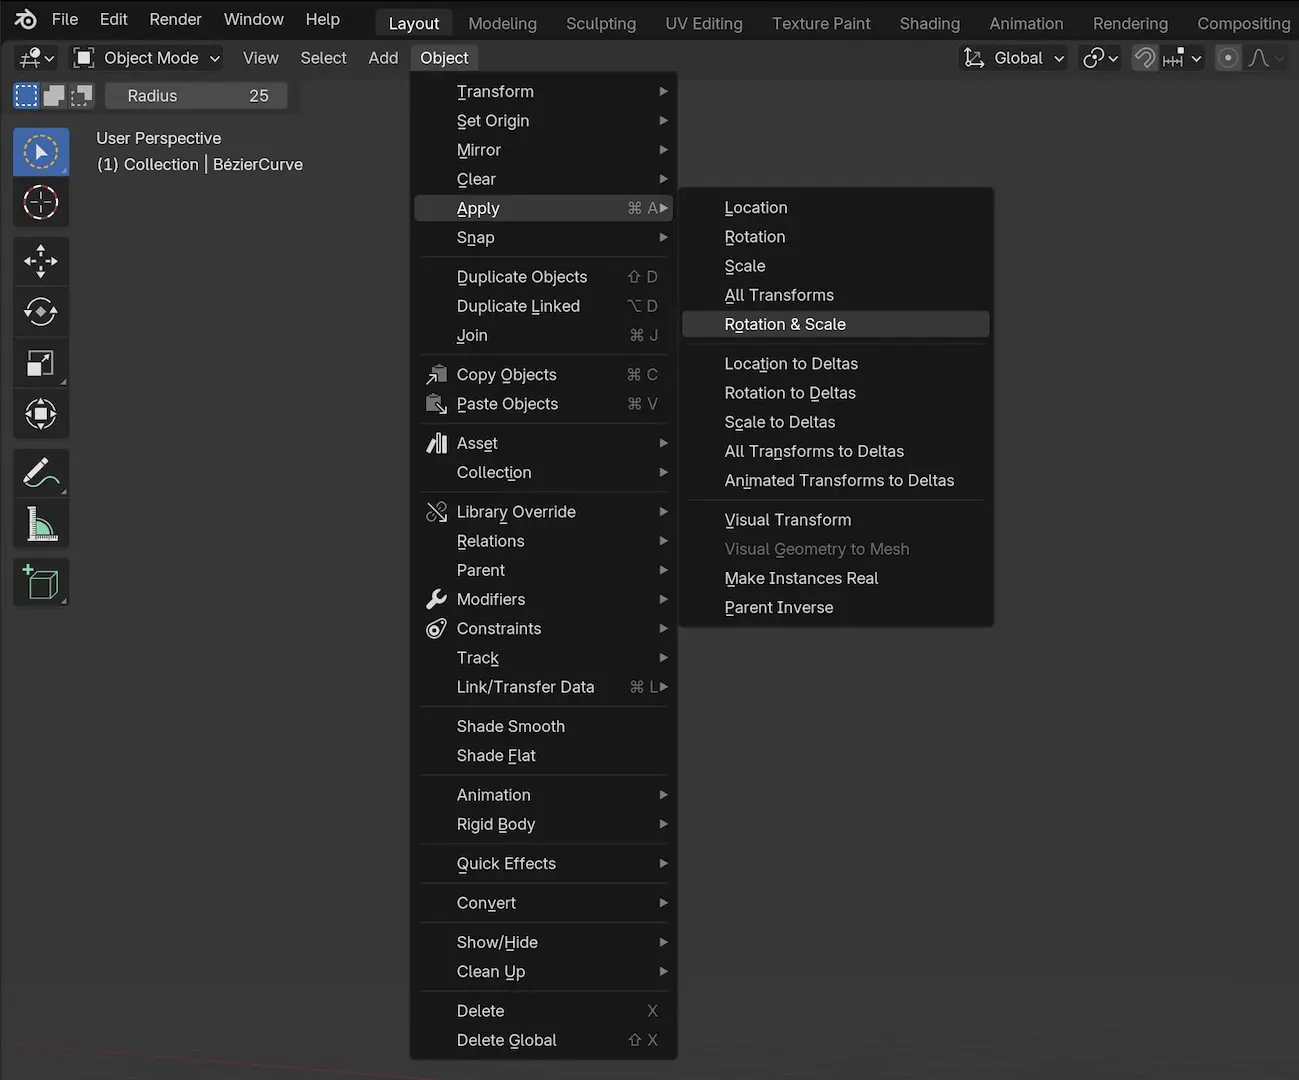Image resolution: width=1299 pixels, height=1080 pixels.
Task: Open the Object Mode dropdown
Action: tap(147, 58)
